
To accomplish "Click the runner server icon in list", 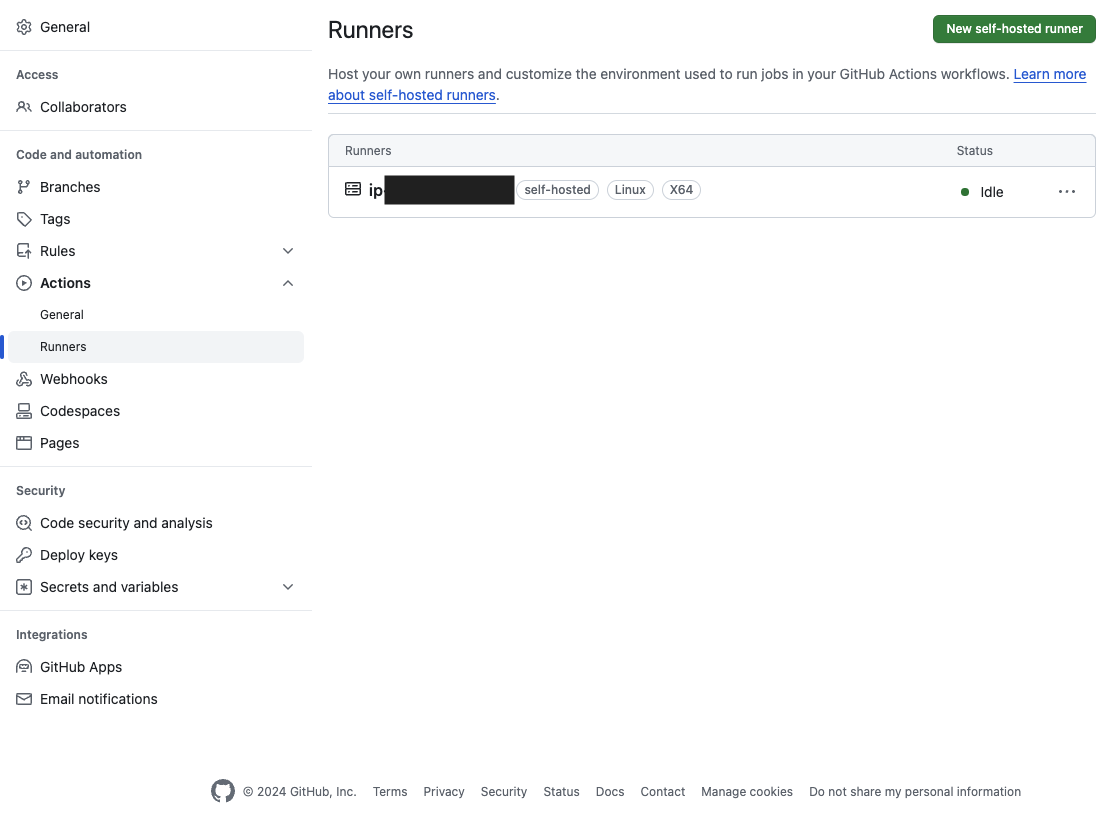I will (x=353, y=189).
